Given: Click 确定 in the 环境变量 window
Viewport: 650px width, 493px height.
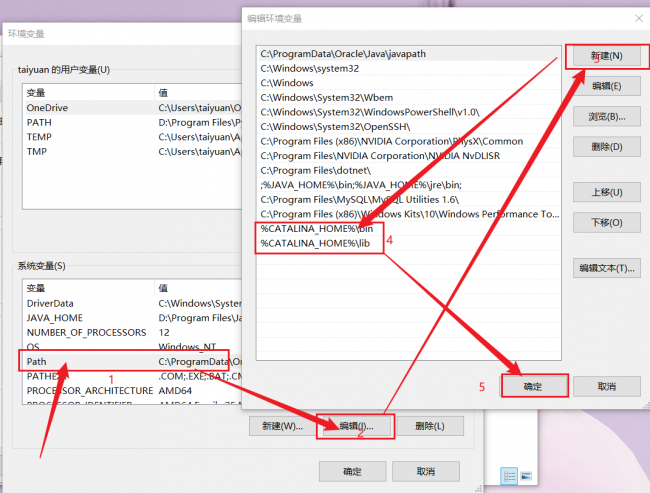Looking at the screenshot, I should click(x=352, y=471).
